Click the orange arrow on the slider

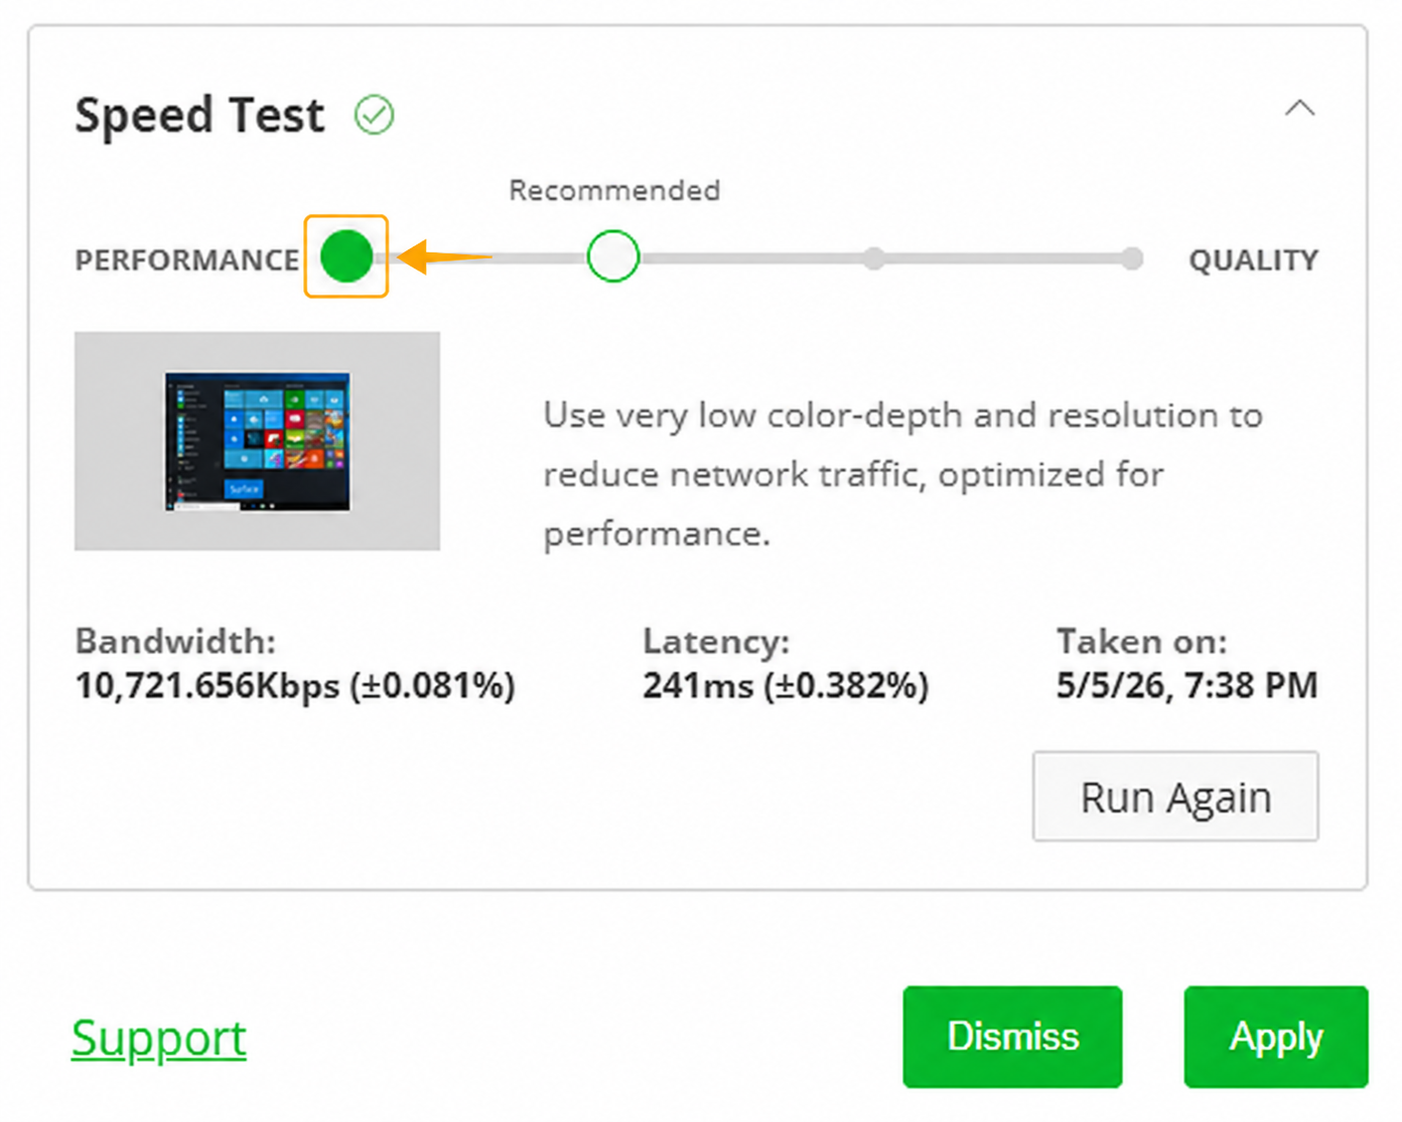(x=445, y=257)
